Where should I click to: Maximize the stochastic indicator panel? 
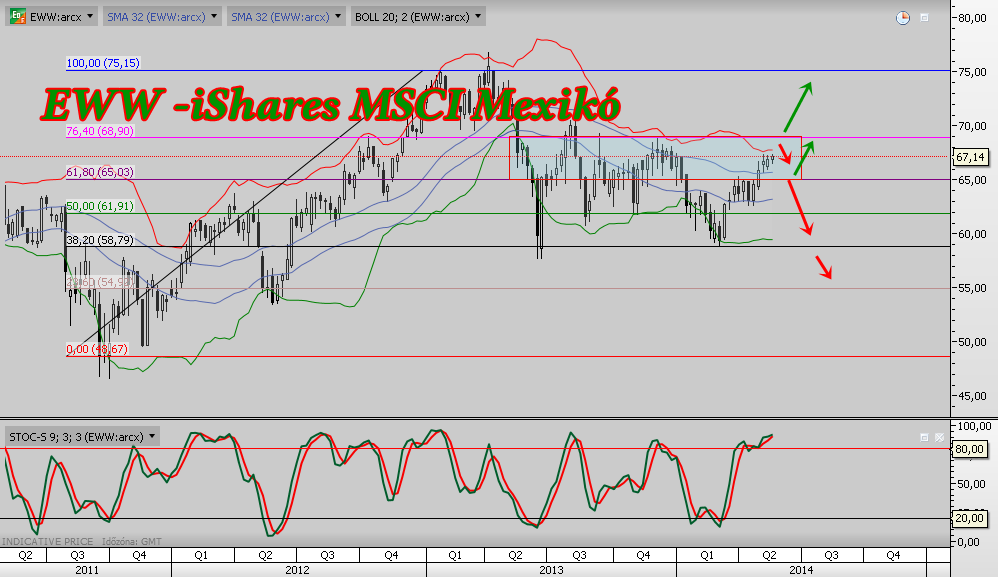(x=925, y=437)
